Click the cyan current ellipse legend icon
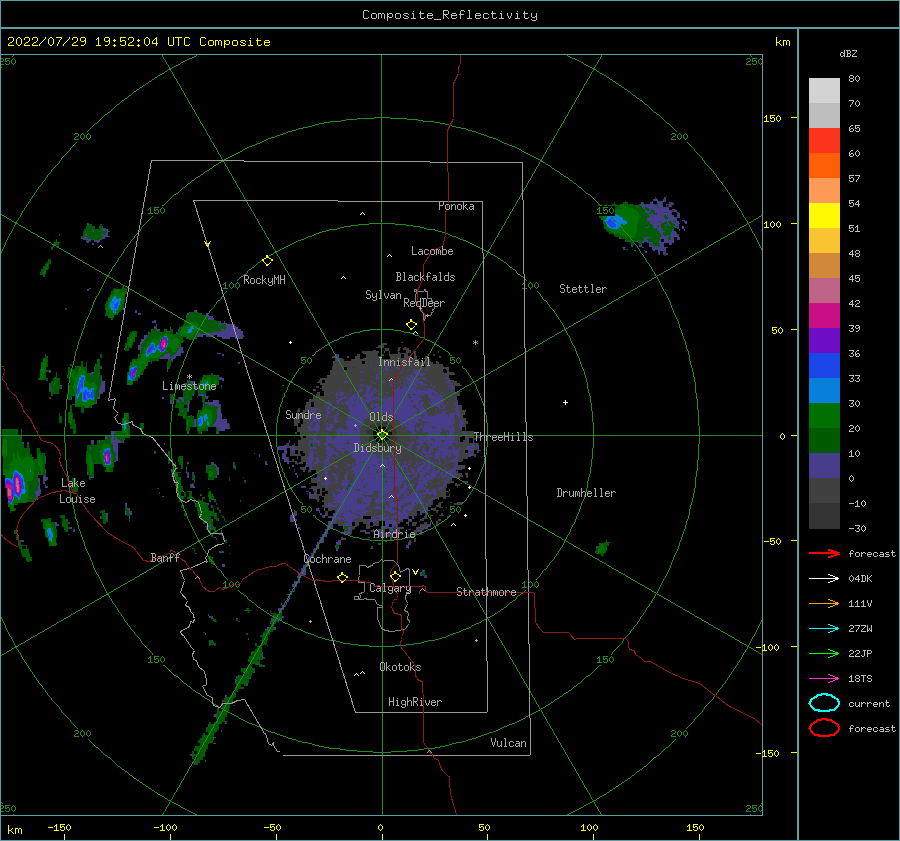 [x=824, y=703]
